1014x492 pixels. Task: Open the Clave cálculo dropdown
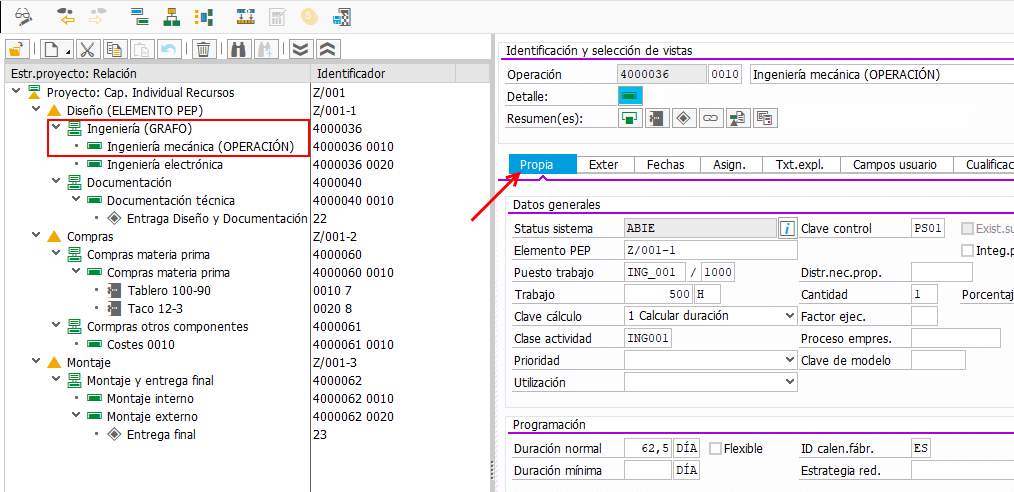(x=789, y=316)
